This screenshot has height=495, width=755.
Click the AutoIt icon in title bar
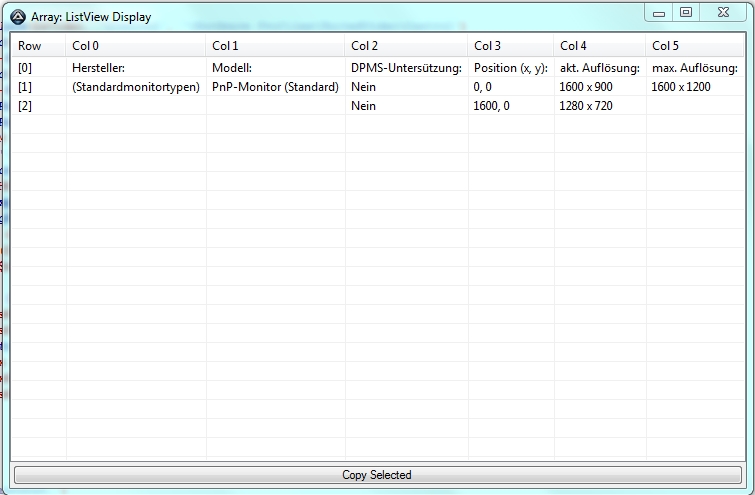point(18,16)
